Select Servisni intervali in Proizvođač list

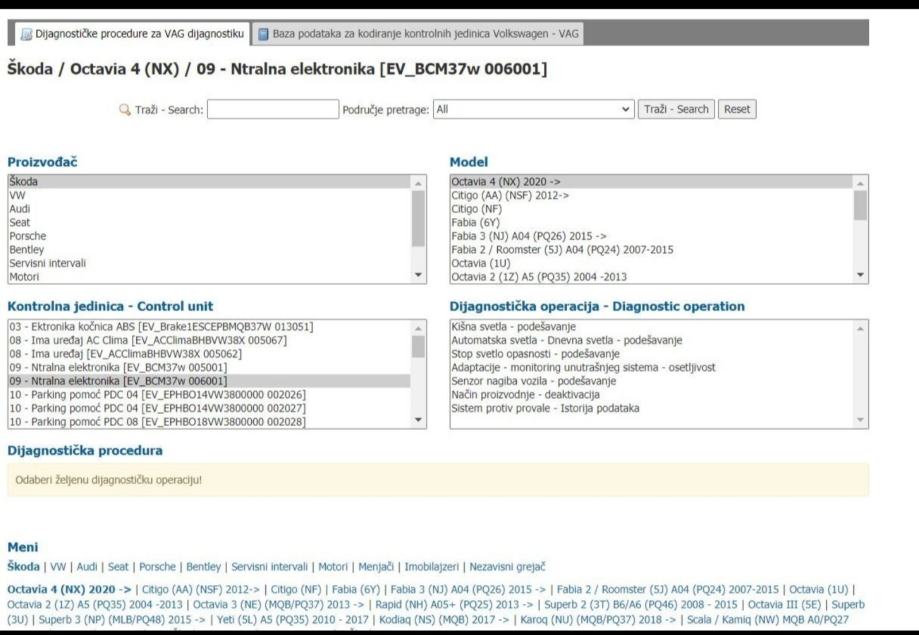click(x=210, y=263)
